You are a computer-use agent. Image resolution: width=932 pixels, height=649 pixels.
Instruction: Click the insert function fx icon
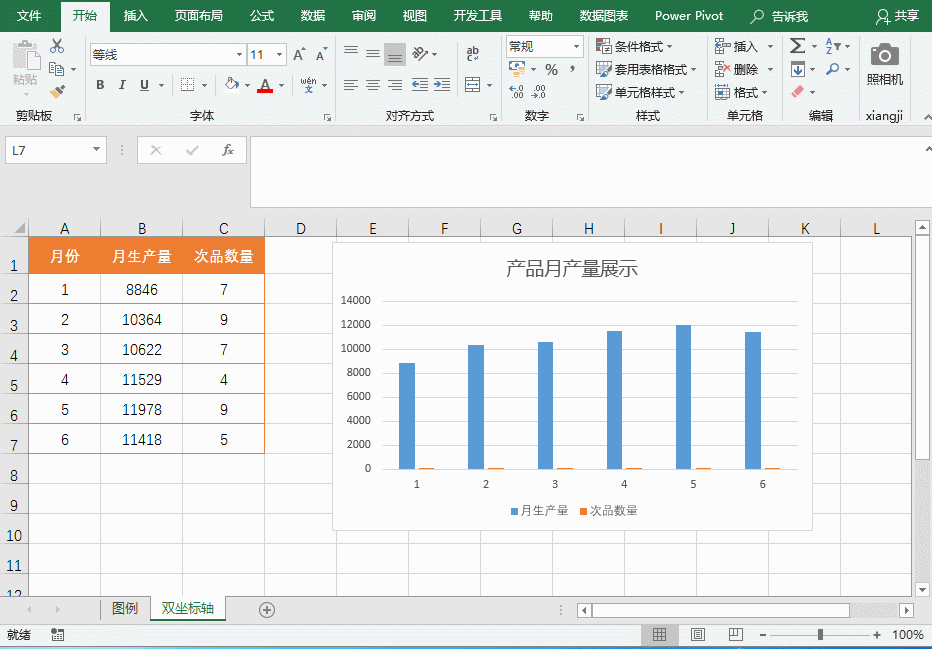(x=227, y=150)
